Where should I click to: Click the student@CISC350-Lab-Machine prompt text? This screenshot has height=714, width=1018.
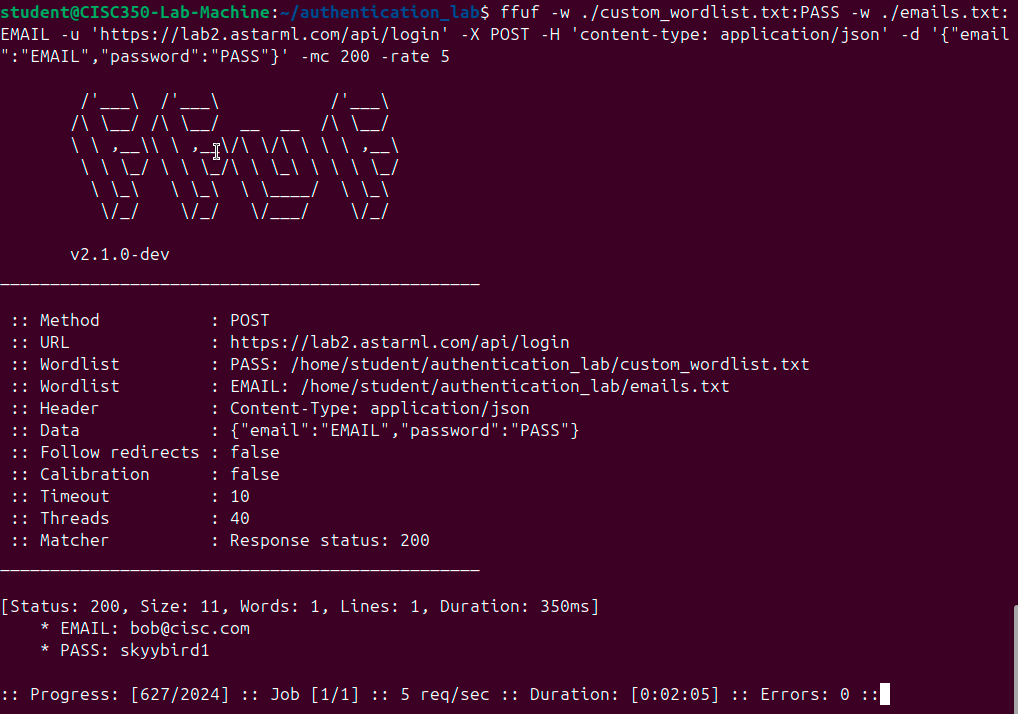click(x=135, y=12)
